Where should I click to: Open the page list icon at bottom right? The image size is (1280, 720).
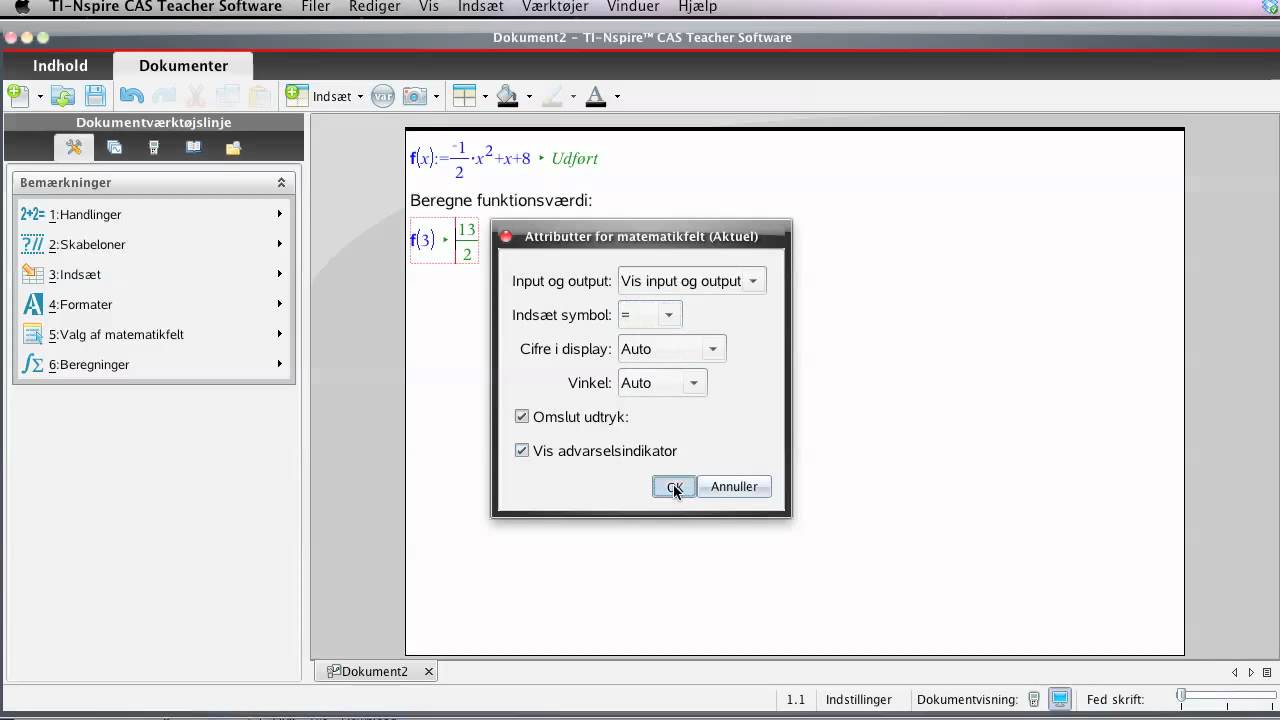click(x=1267, y=672)
